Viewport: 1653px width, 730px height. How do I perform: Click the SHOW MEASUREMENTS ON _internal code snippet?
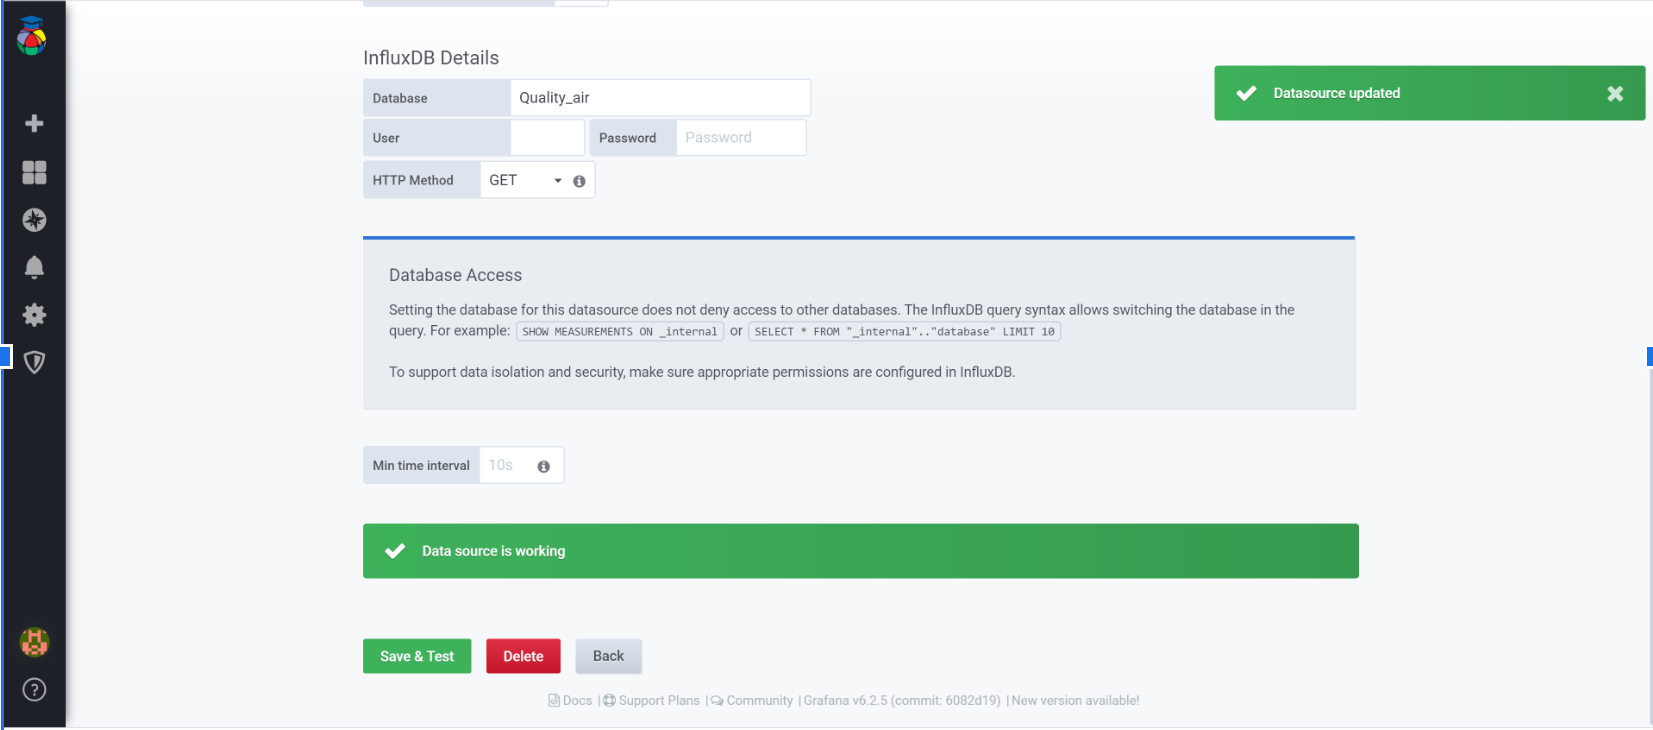point(620,332)
